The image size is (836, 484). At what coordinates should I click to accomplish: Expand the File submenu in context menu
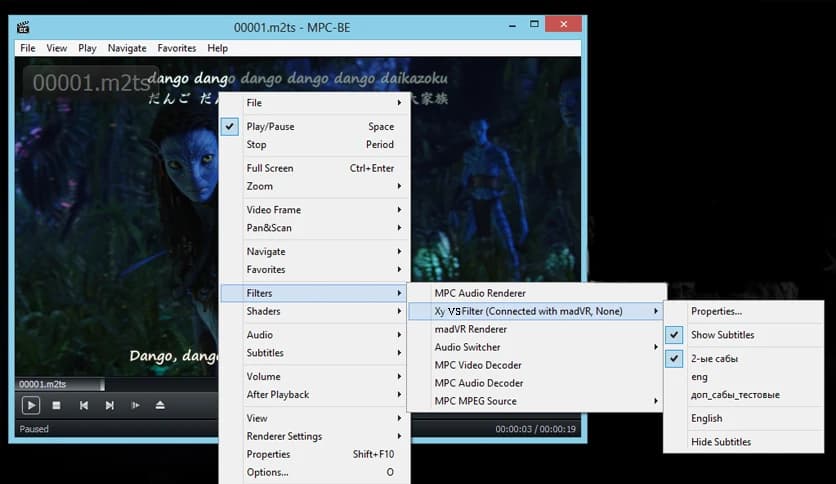(315, 103)
